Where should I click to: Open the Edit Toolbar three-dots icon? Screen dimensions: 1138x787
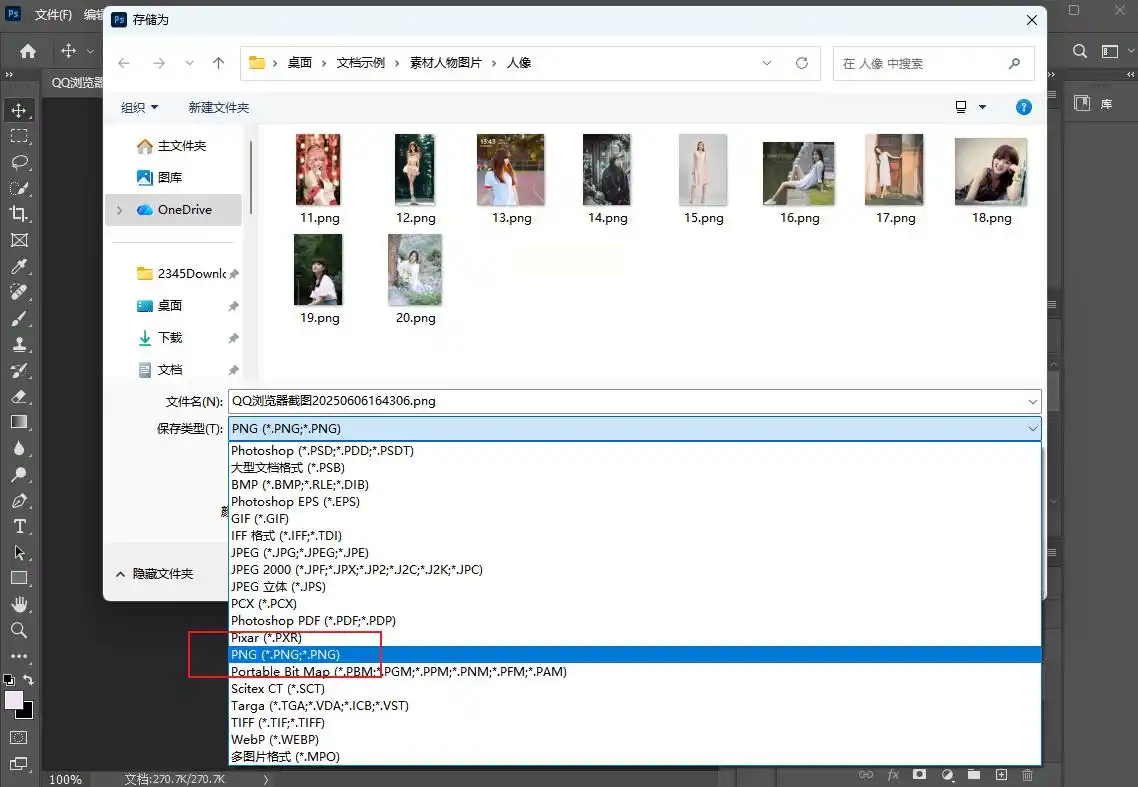click(20, 656)
